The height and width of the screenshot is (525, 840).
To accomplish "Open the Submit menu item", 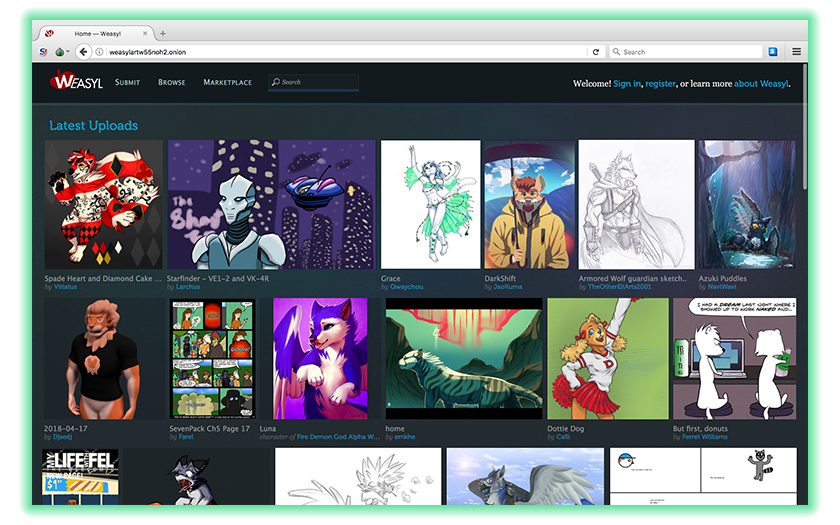I will [x=127, y=82].
